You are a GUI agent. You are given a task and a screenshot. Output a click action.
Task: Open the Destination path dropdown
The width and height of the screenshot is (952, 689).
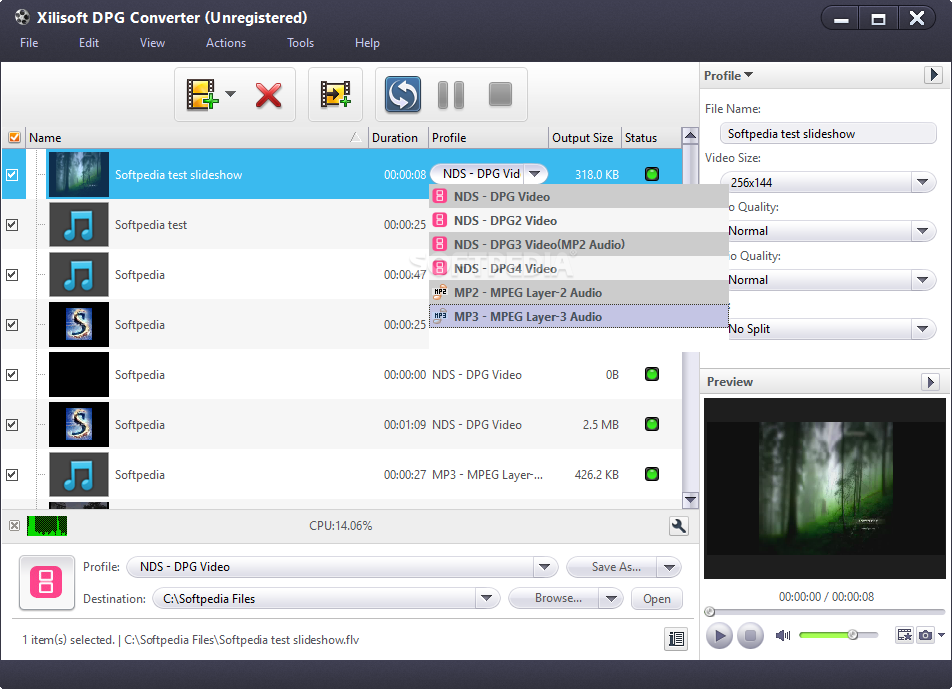[486, 599]
